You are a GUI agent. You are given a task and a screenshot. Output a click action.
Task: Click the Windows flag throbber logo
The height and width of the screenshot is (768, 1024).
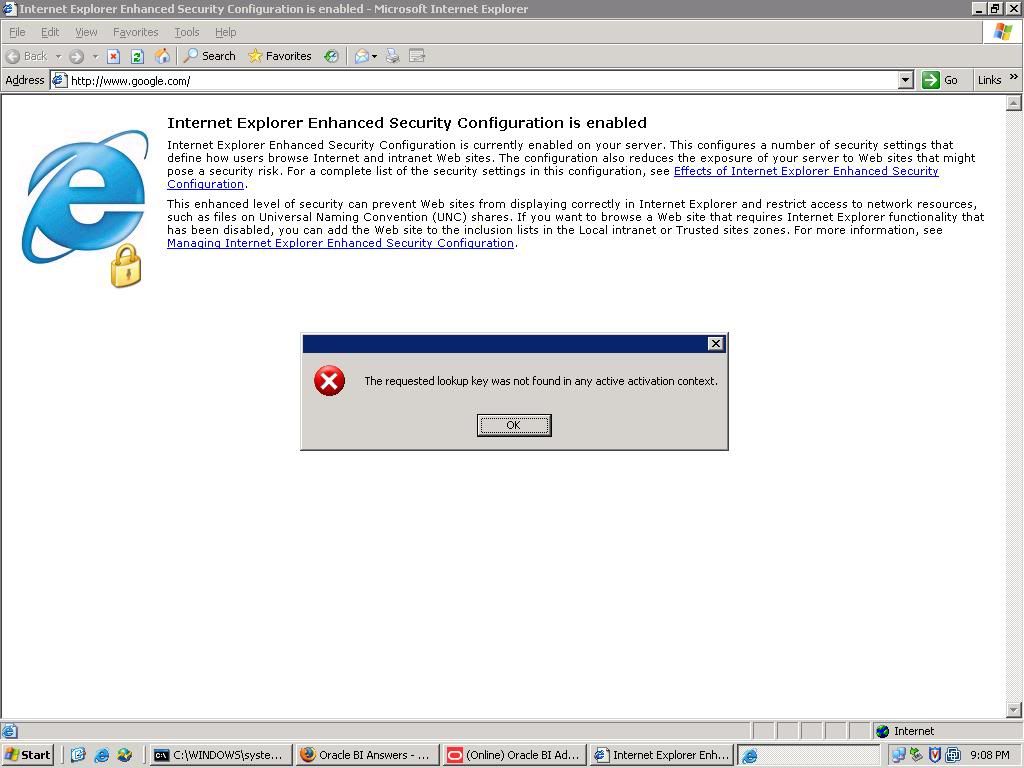[x=1002, y=32]
